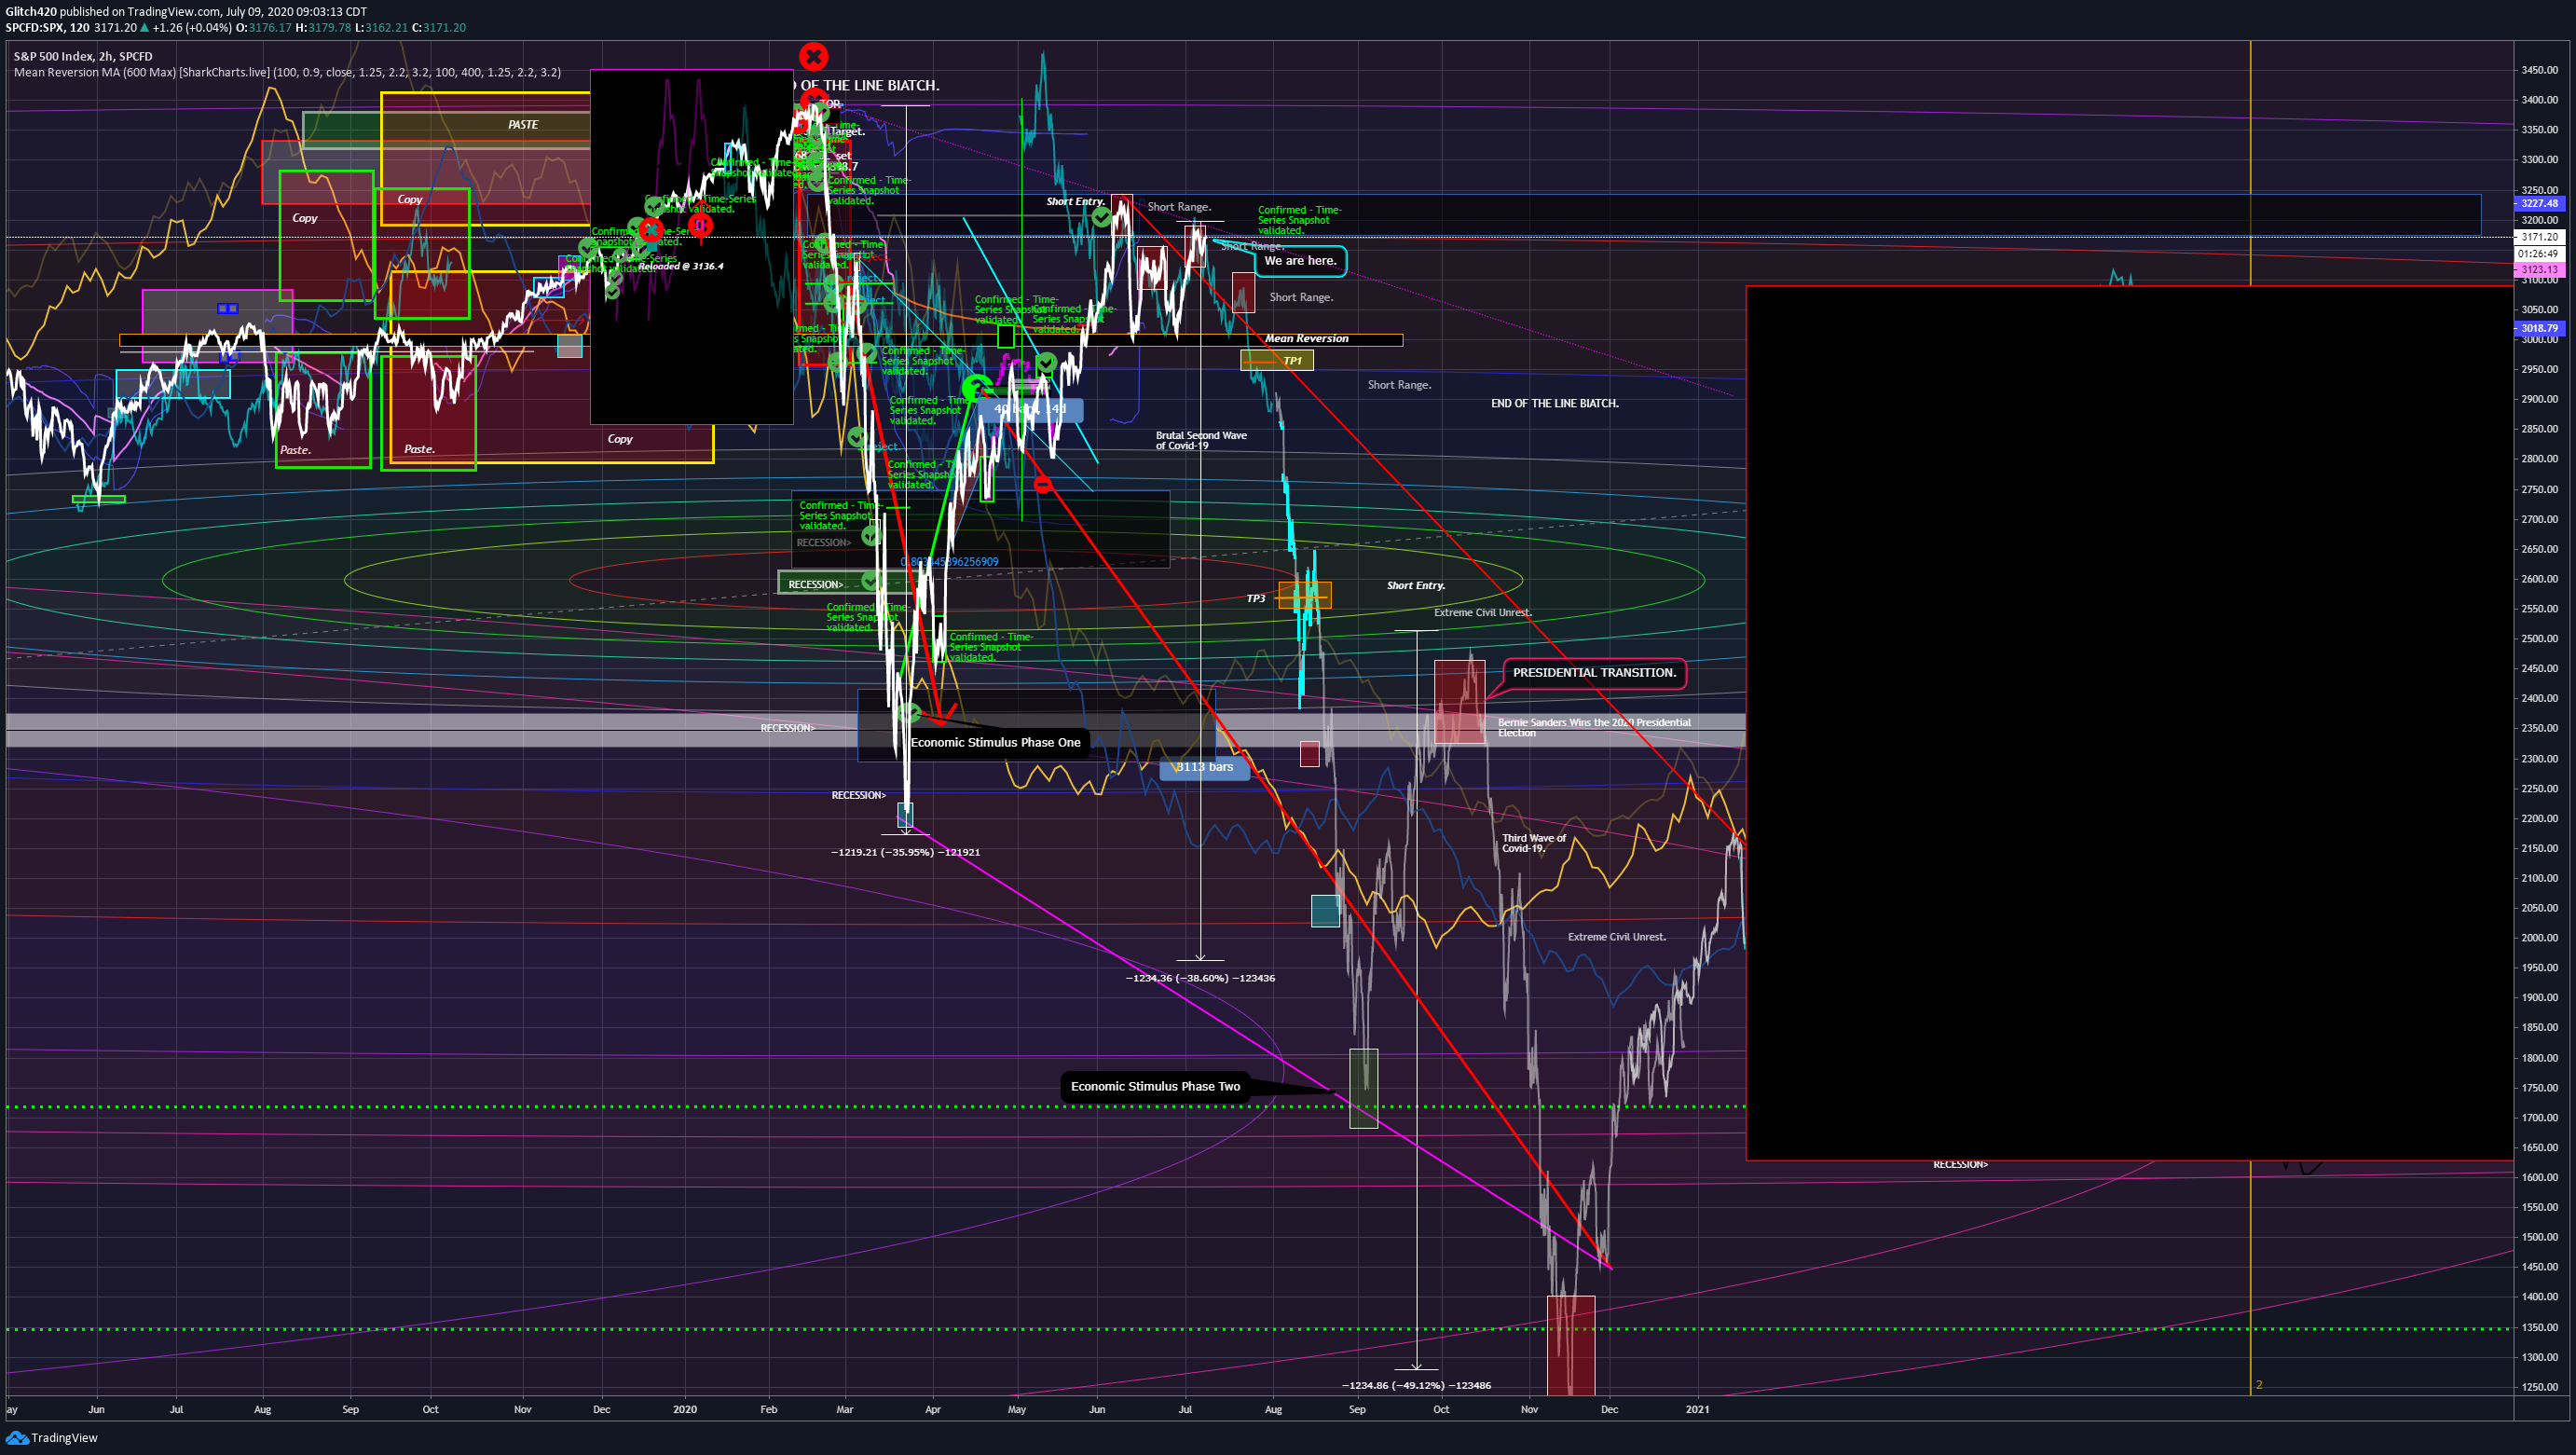Click the 'TP3' target label
The width and height of the screenshot is (2576, 1455).
point(1256,599)
